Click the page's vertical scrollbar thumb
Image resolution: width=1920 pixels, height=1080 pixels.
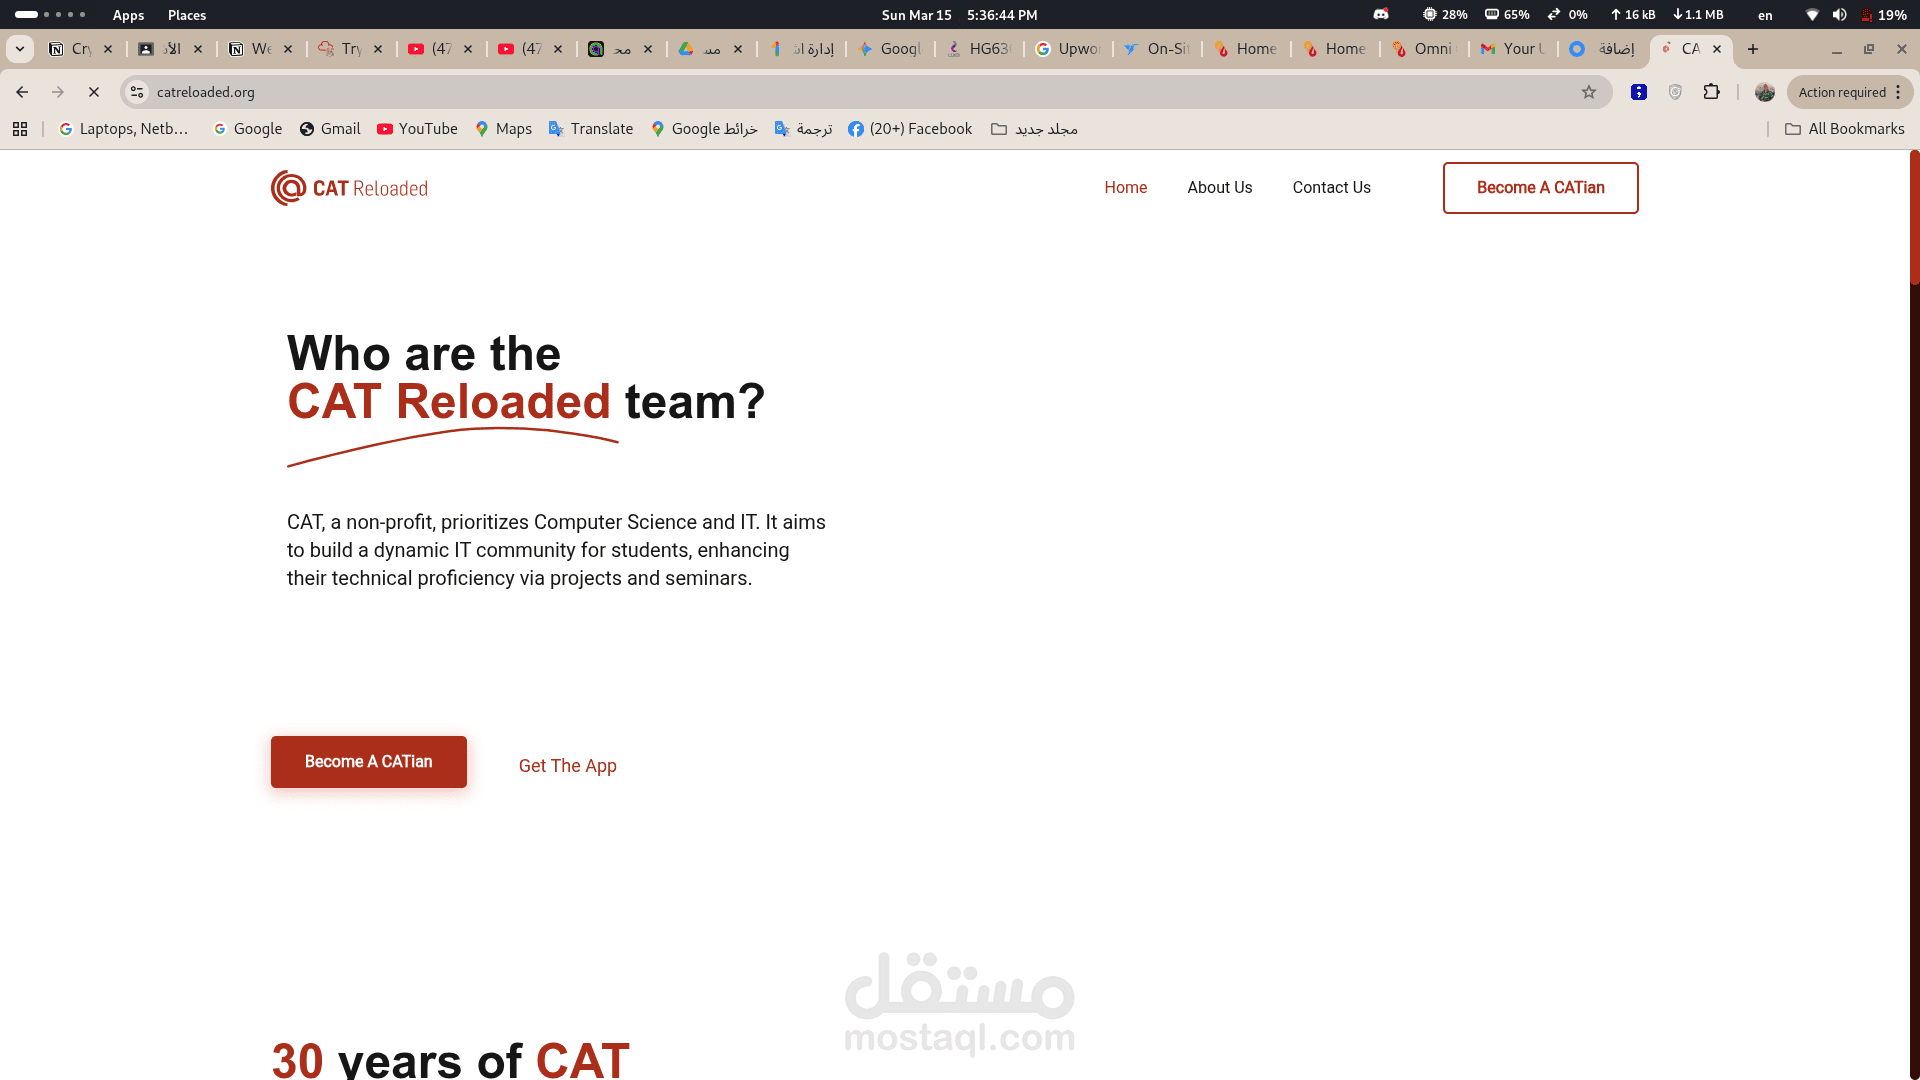(1914, 217)
